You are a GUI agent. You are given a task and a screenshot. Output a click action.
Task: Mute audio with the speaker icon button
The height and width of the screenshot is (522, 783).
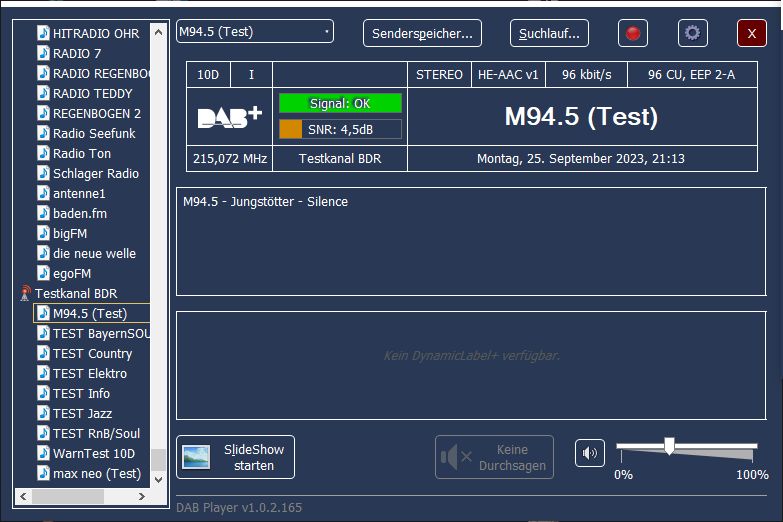pos(590,453)
